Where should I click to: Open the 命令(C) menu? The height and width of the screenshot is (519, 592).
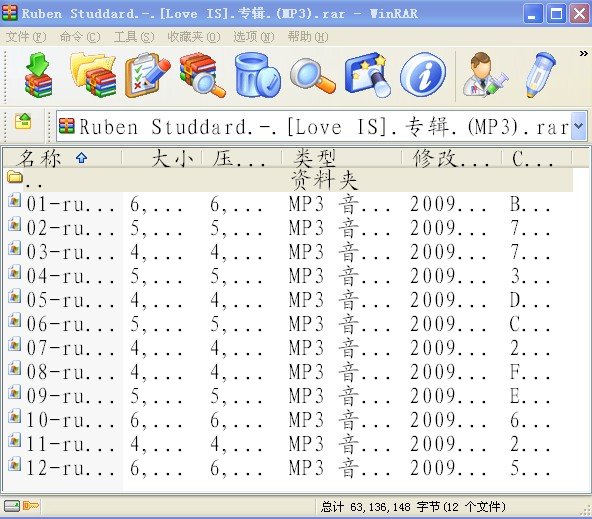point(80,37)
